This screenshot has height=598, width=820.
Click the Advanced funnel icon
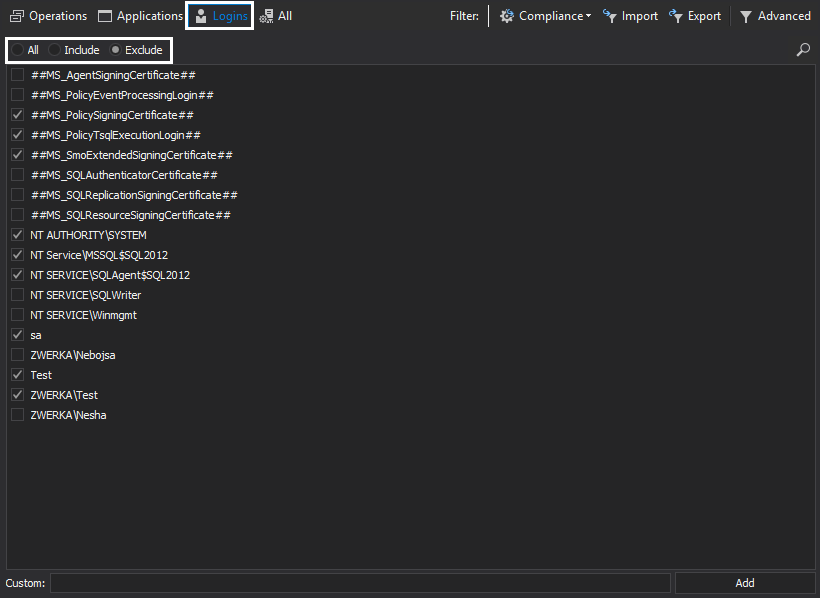(x=746, y=17)
